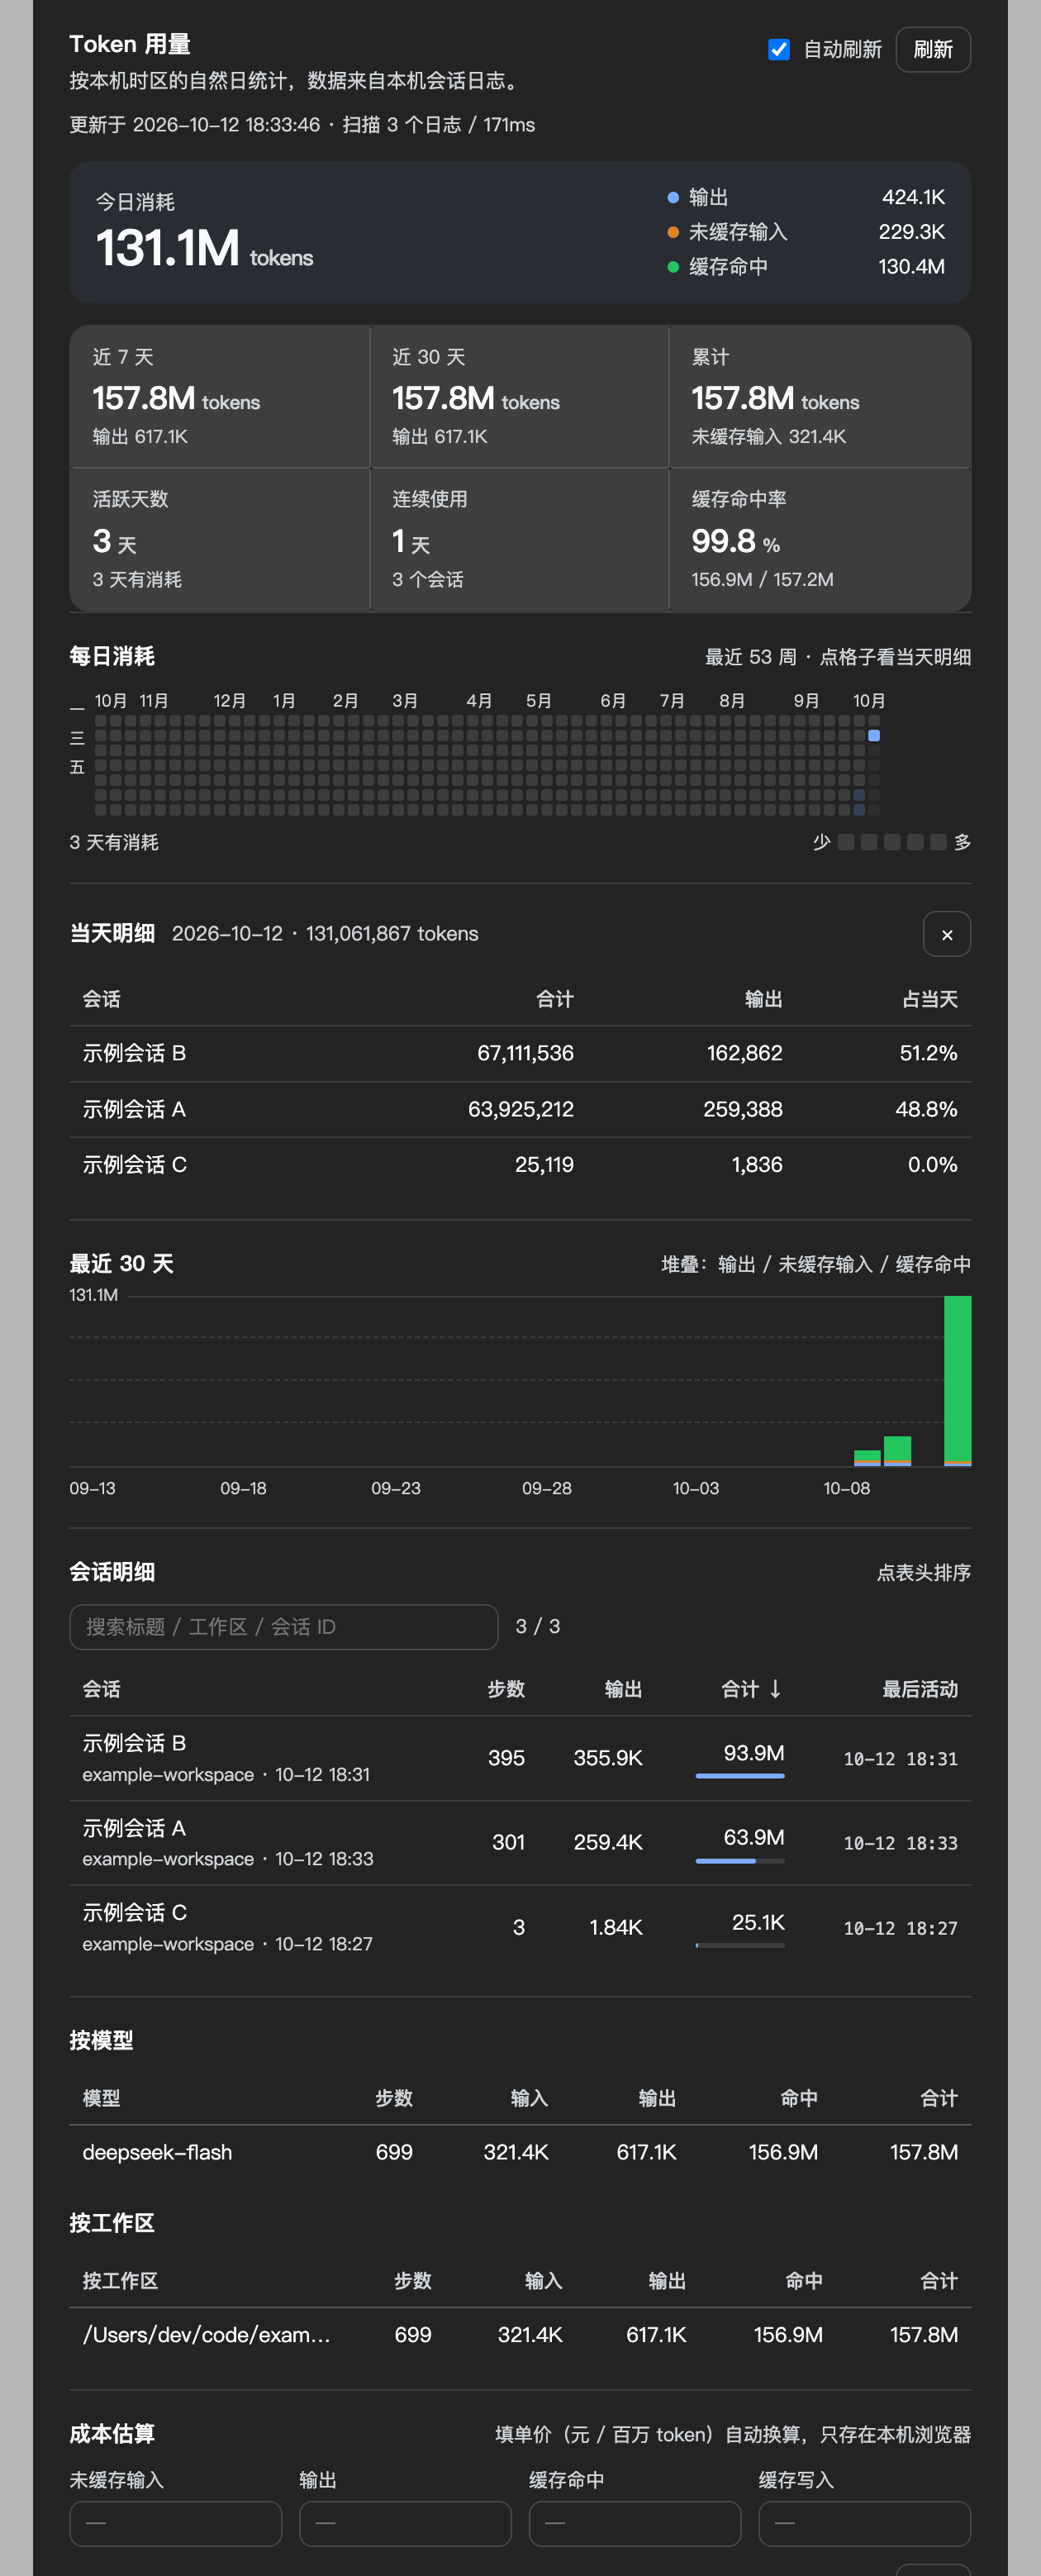This screenshot has width=1041, height=2576.
Task: Click the 48.8% share for 示例会话 A
Action: [926, 1109]
